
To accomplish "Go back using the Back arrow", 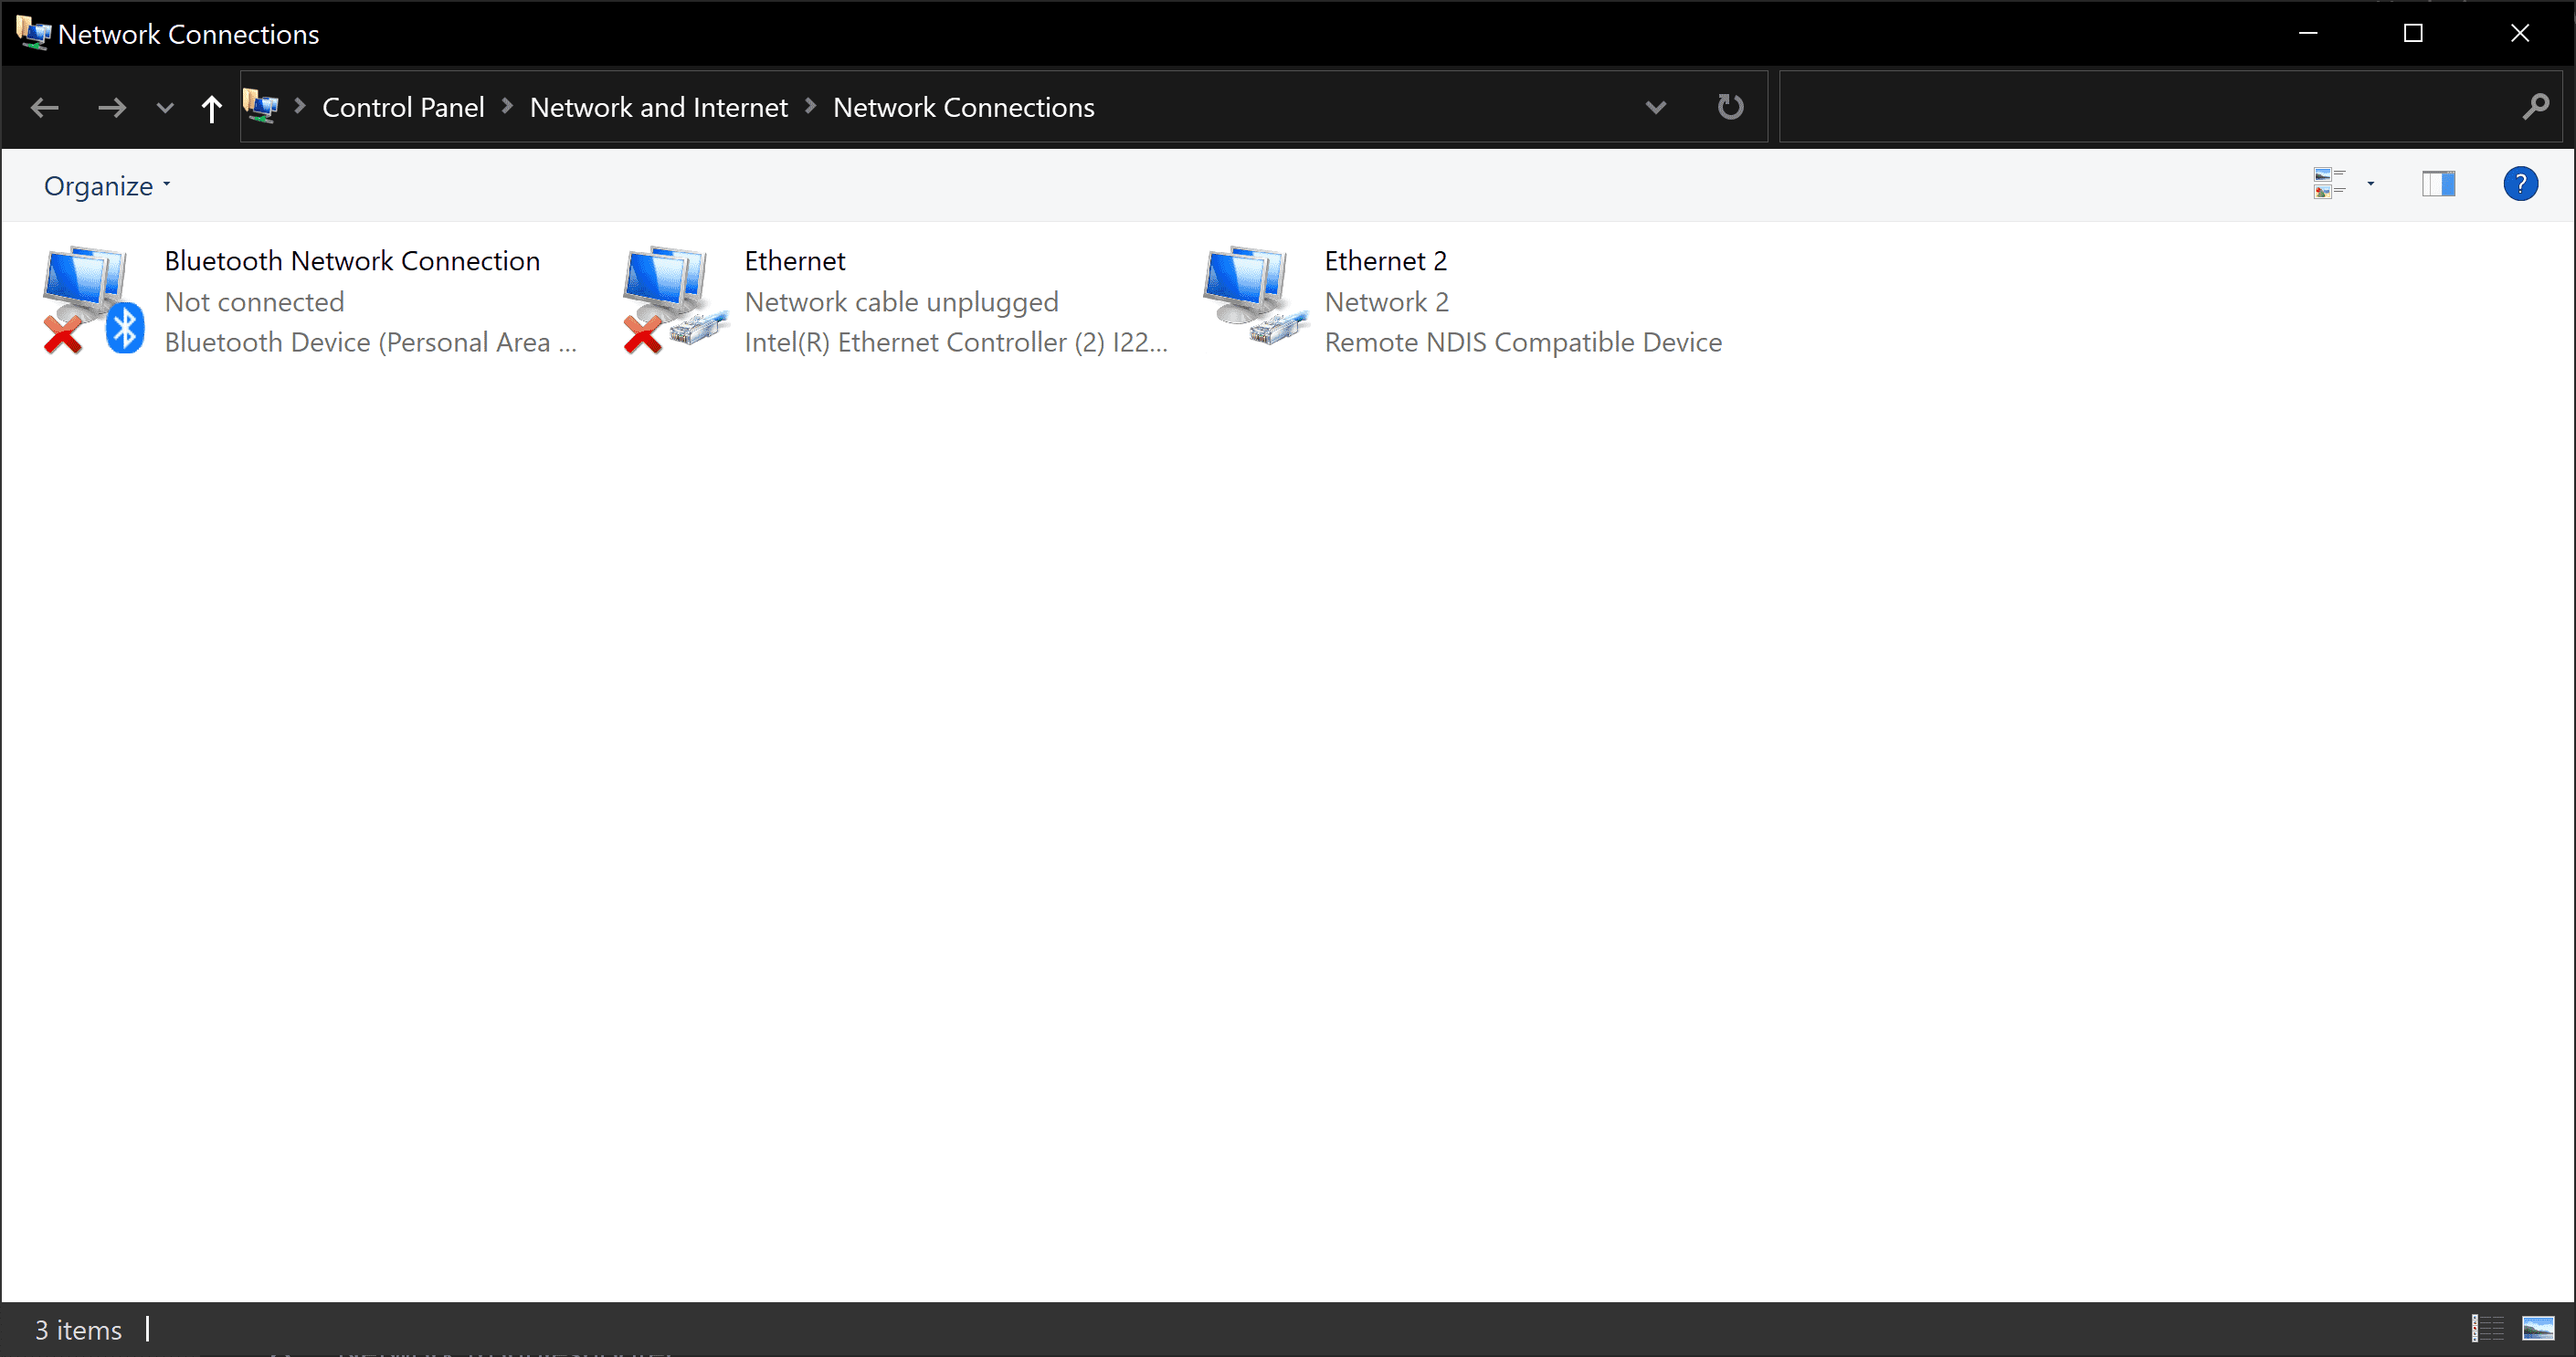I will coord(45,107).
